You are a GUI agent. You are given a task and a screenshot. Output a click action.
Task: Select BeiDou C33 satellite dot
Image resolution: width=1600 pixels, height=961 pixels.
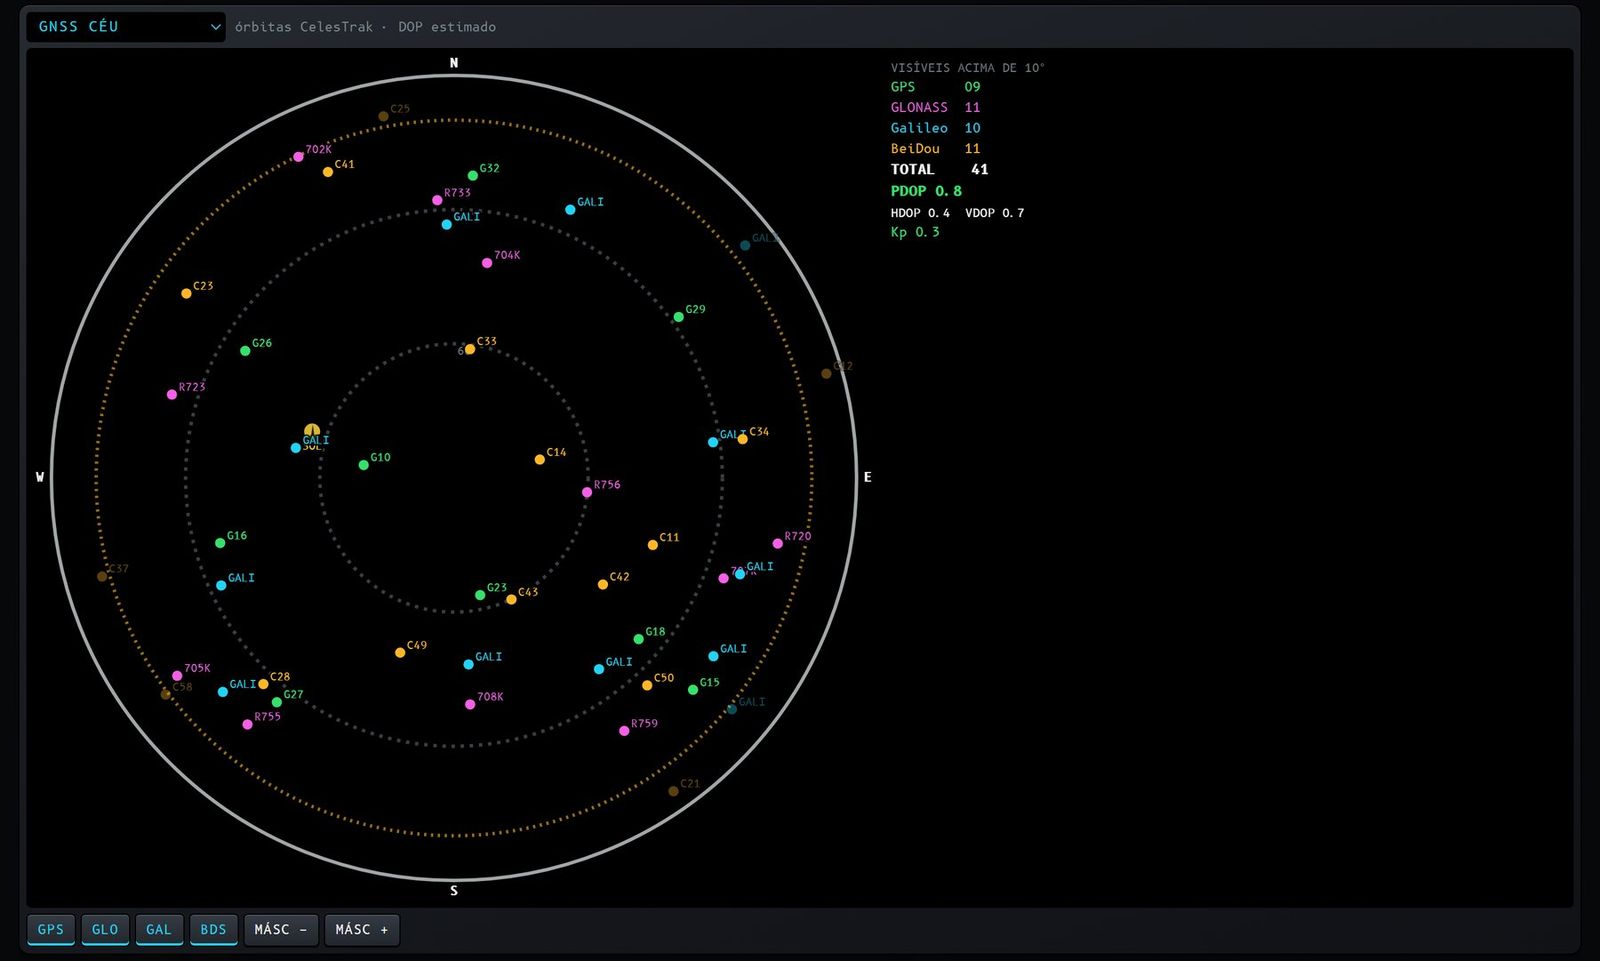point(470,349)
